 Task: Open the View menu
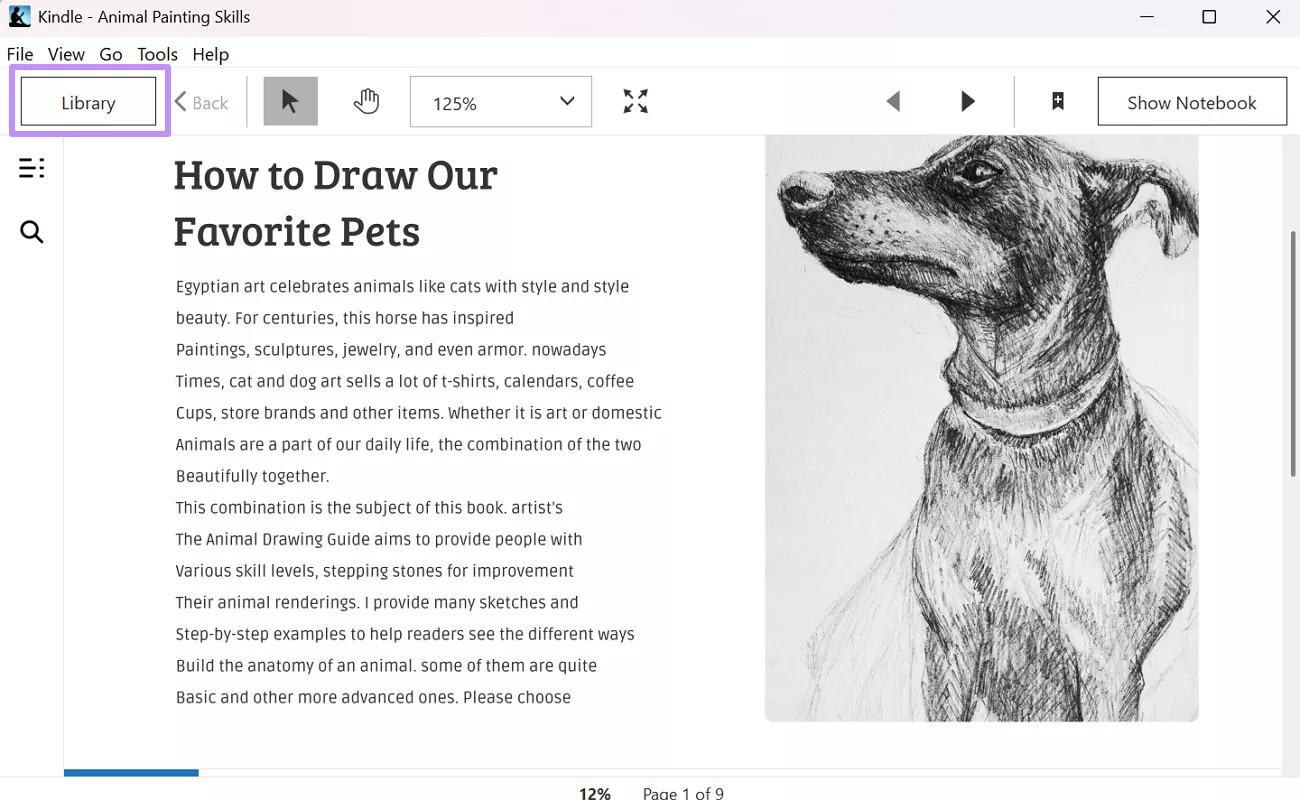pos(66,54)
